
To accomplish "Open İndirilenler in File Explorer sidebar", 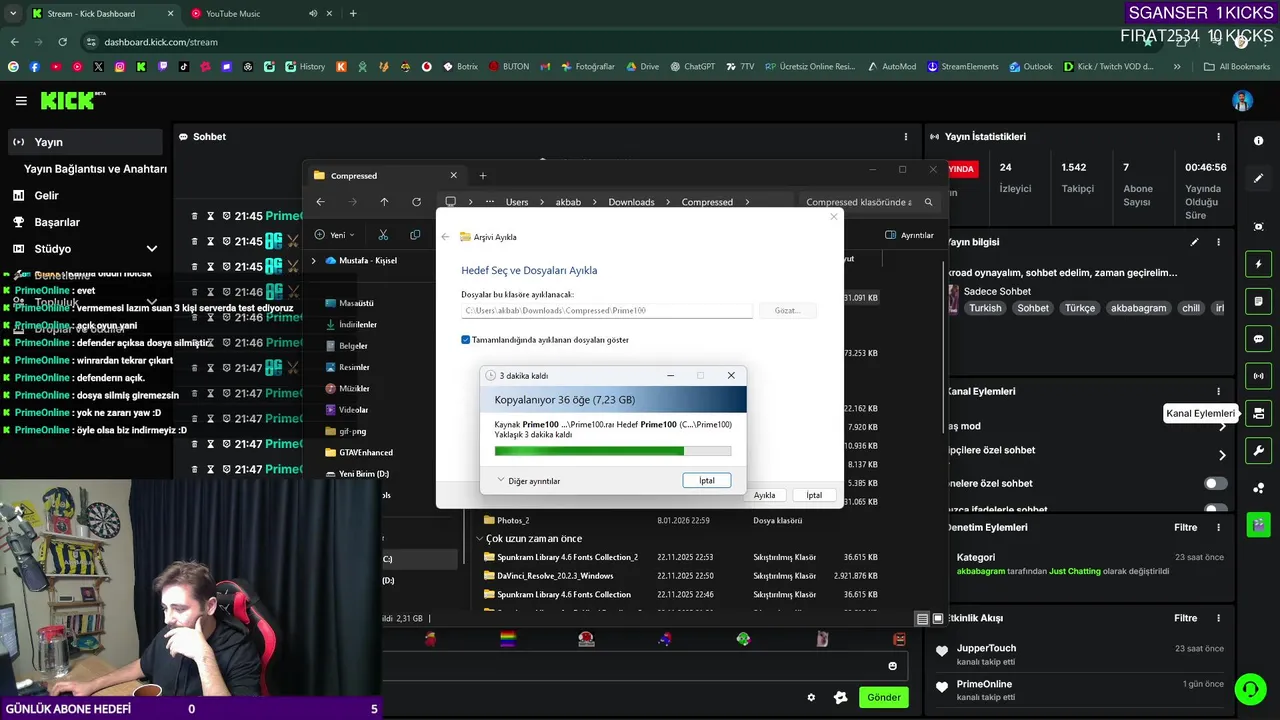I will 357,325.
